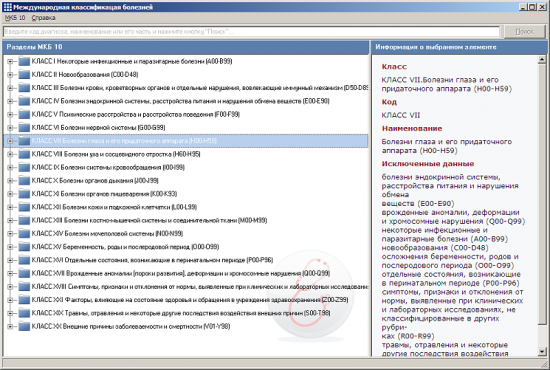This screenshot has width=550, height=370.
Task: Select КЛАСС XVII Врожденные аномалии tree item
Action: pyautogui.click(x=181, y=274)
